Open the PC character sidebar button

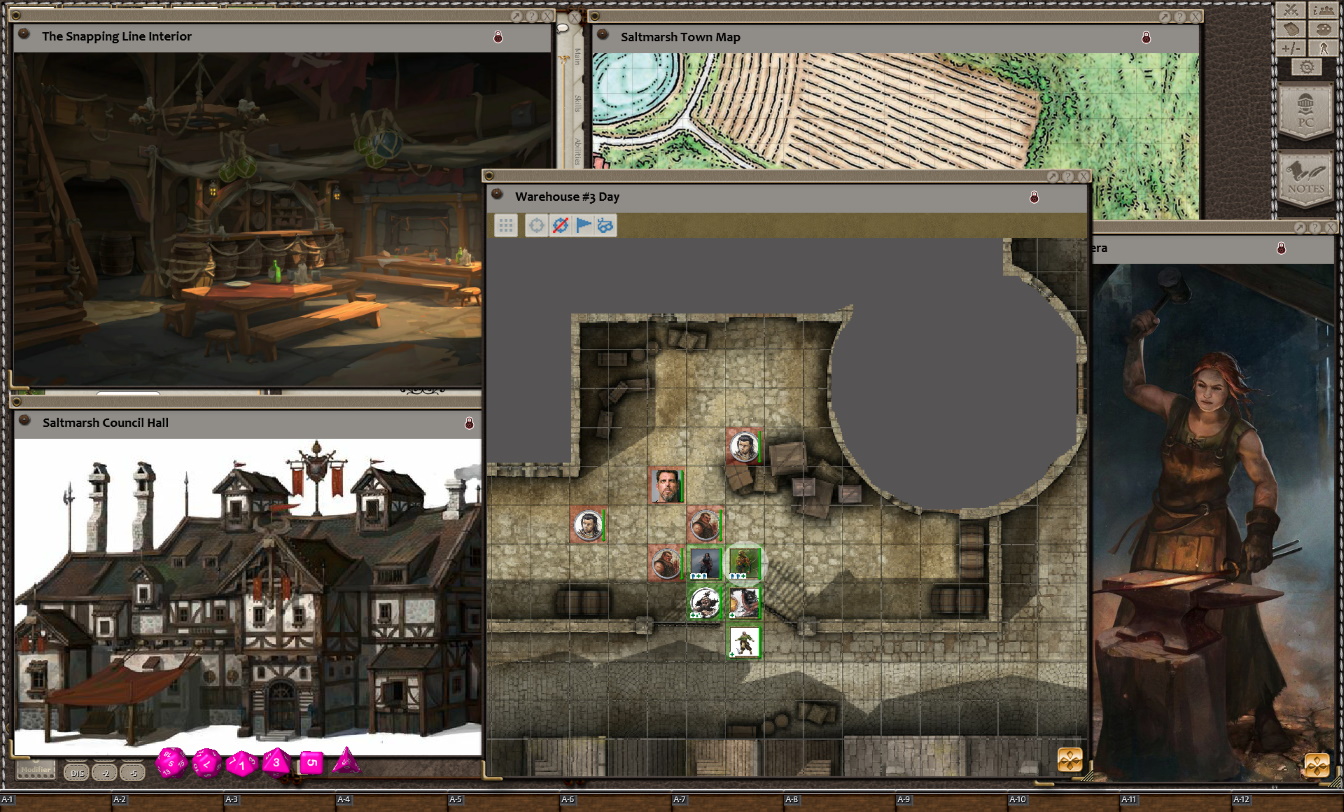[x=1305, y=111]
